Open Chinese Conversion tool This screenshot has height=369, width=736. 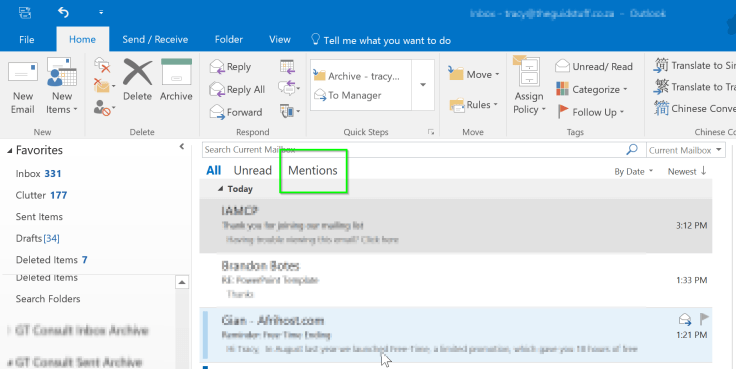click(695, 108)
